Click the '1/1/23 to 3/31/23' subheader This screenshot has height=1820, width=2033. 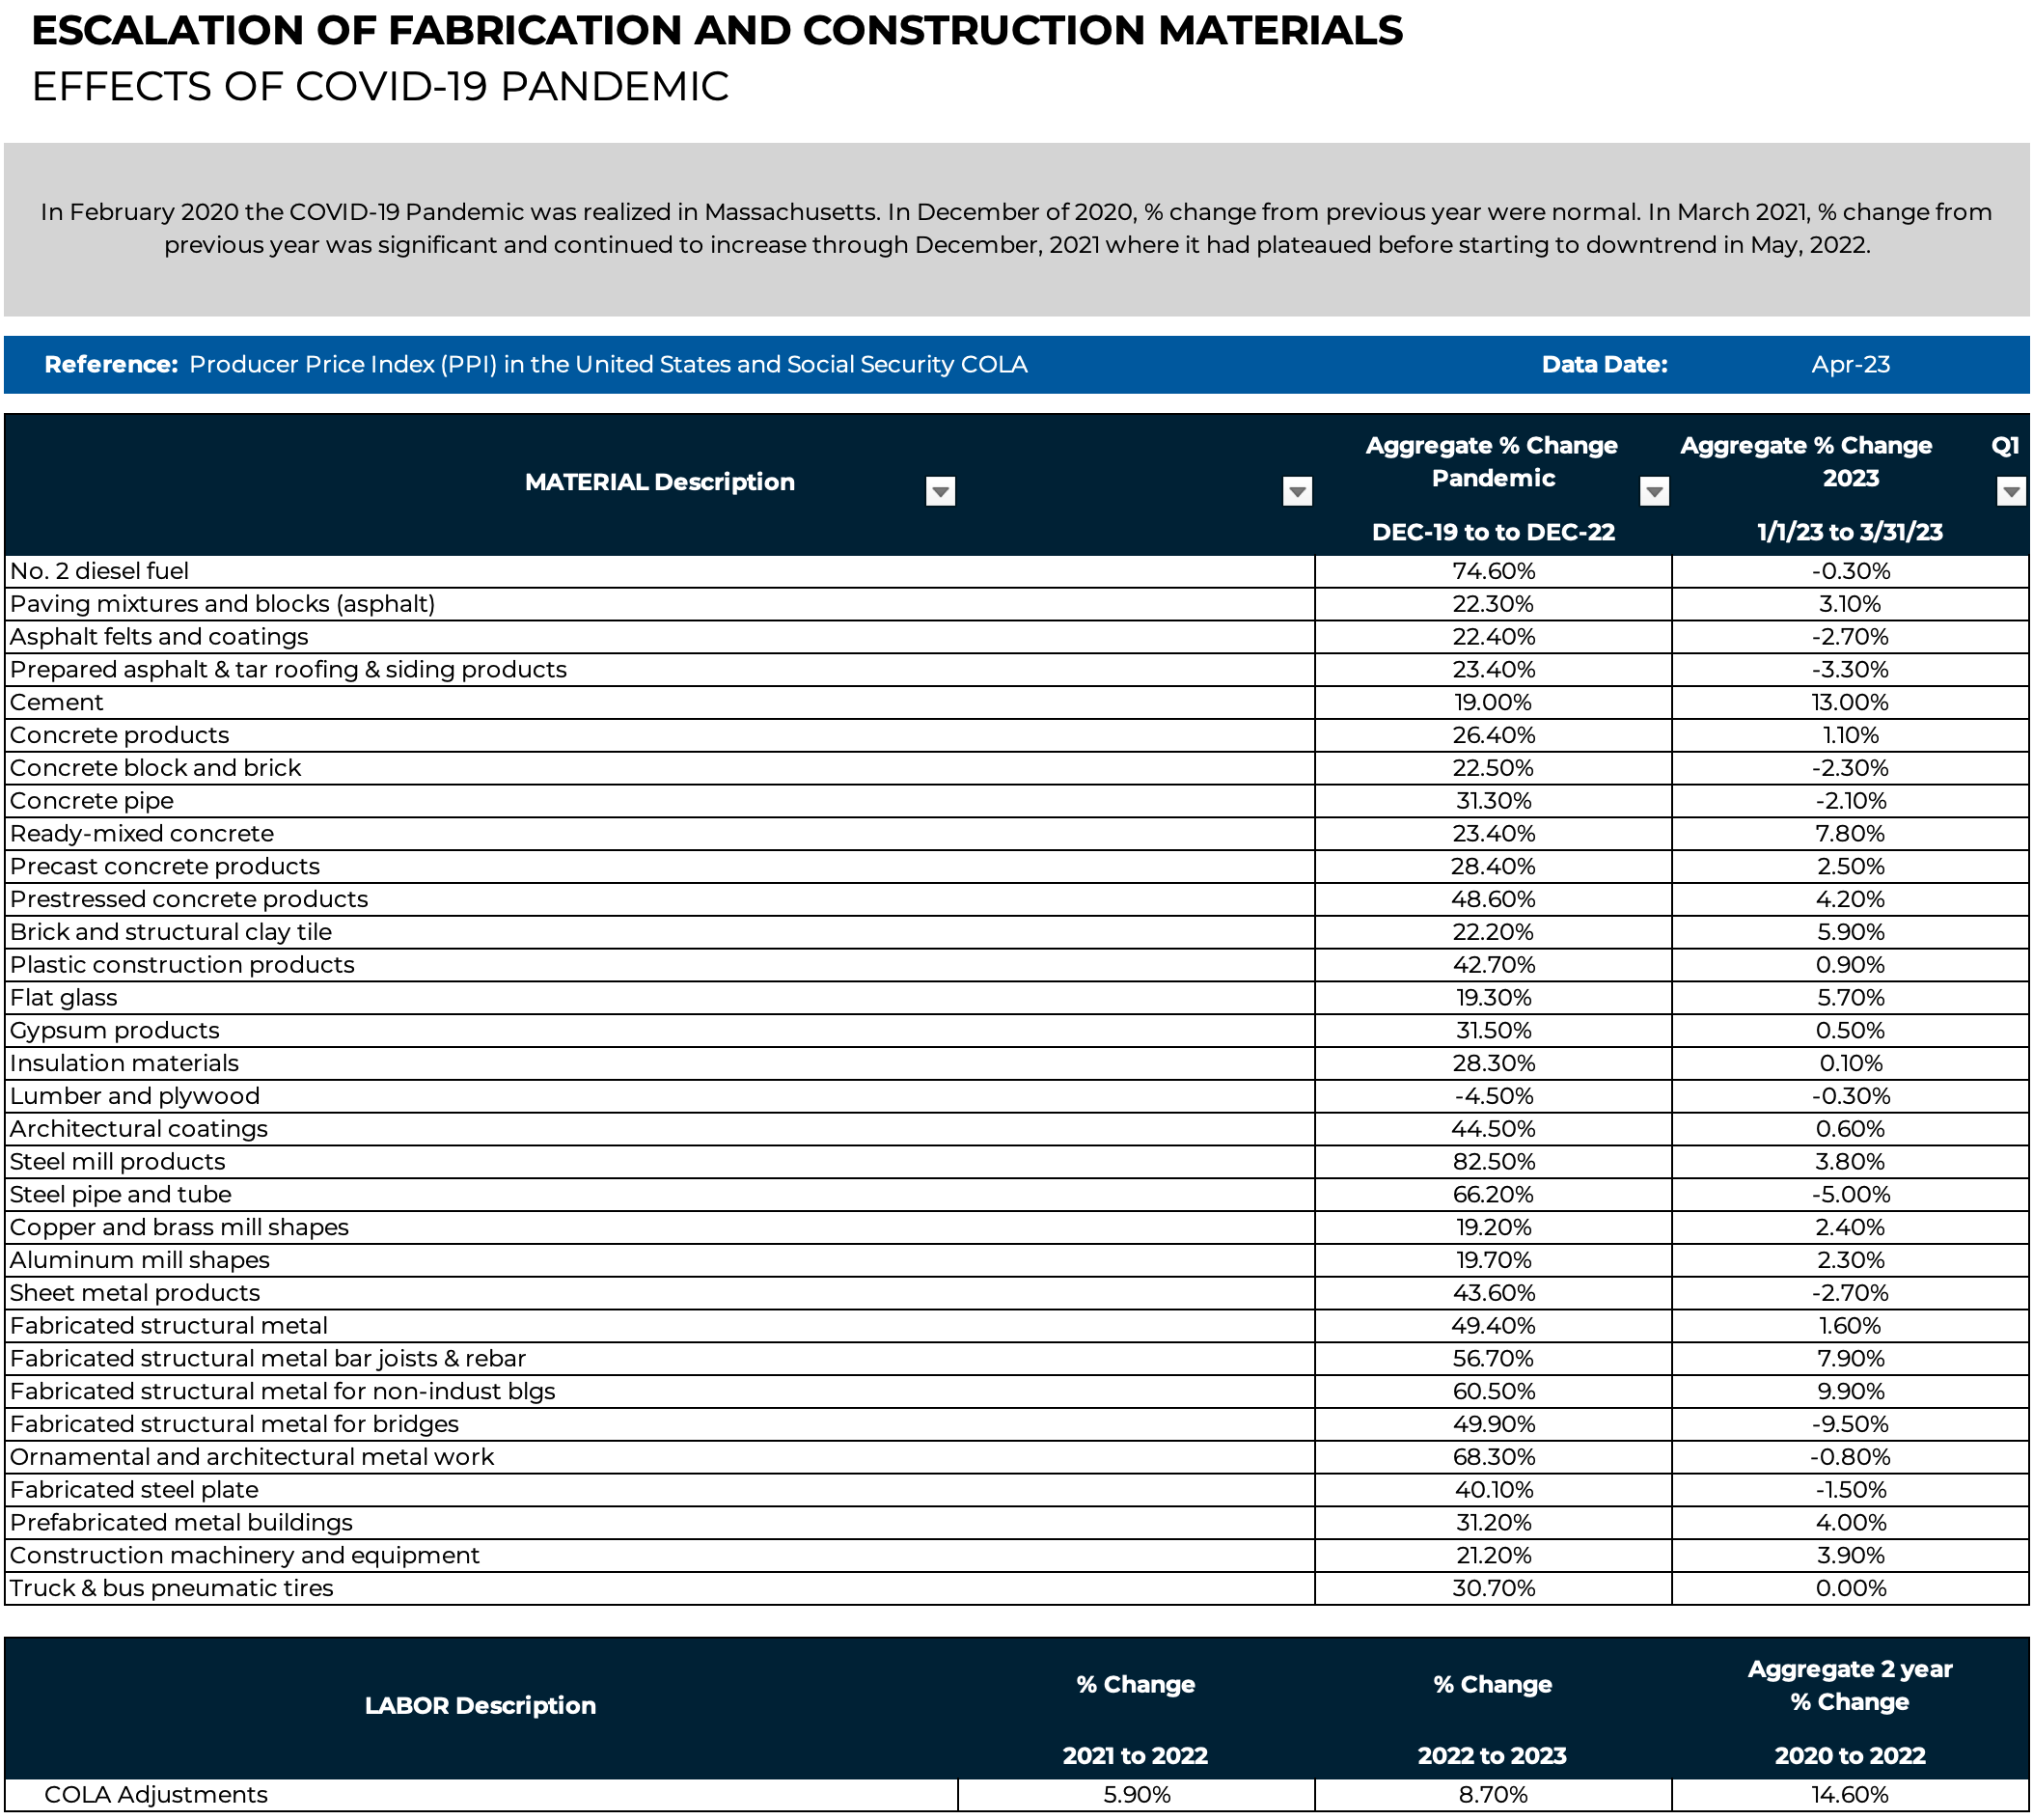pos(1850,532)
